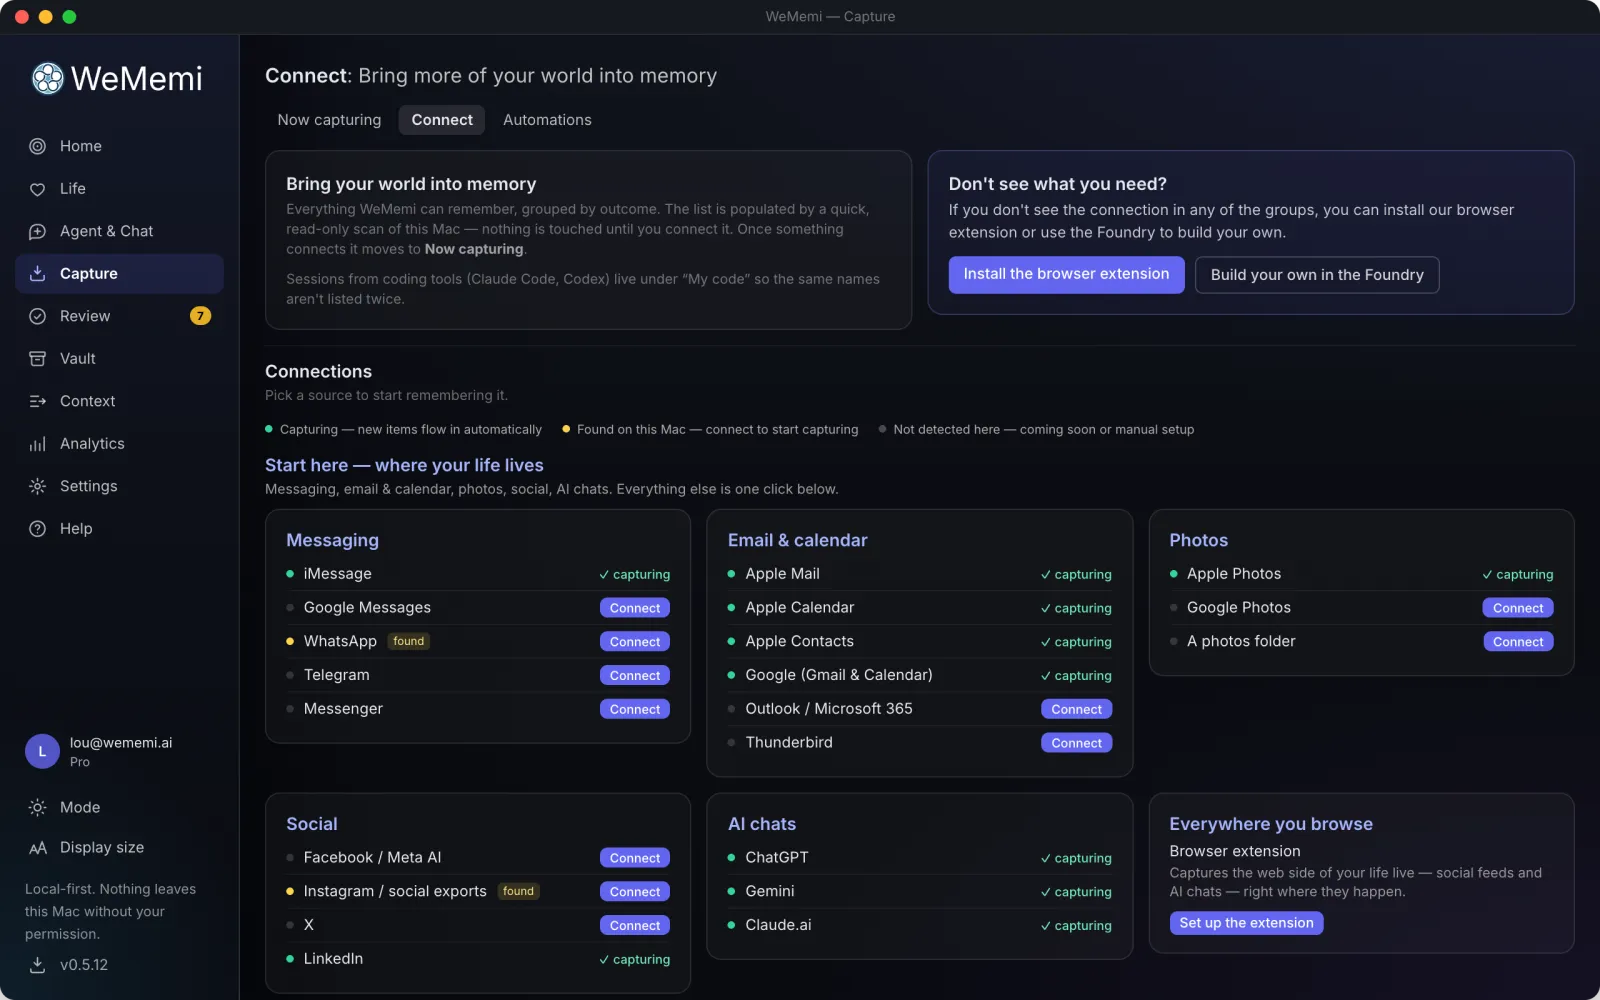
Task: Click the Mode sun icon
Action: [x=37, y=807]
